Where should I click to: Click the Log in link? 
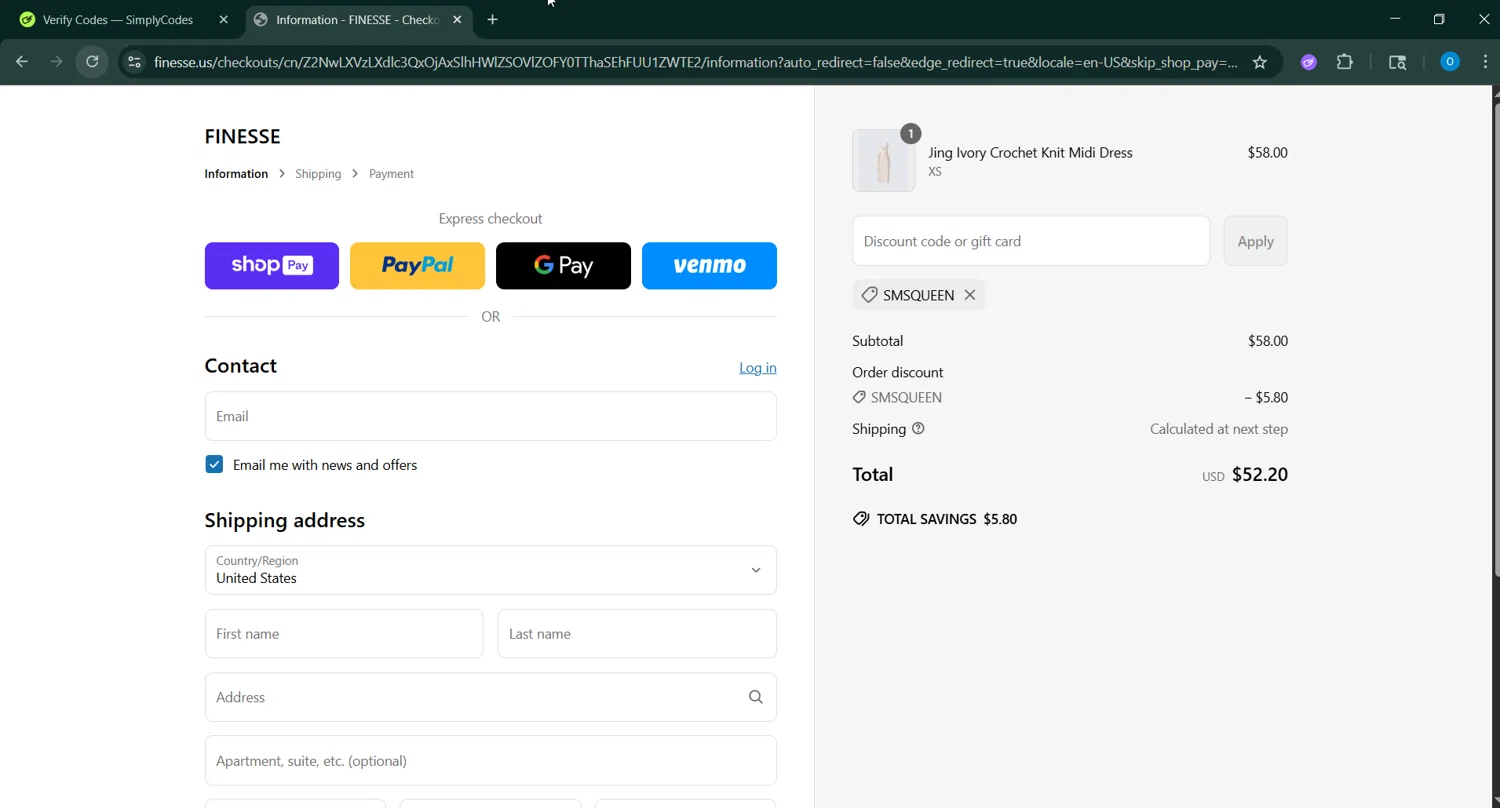pyautogui.click(x=757, y=368)
